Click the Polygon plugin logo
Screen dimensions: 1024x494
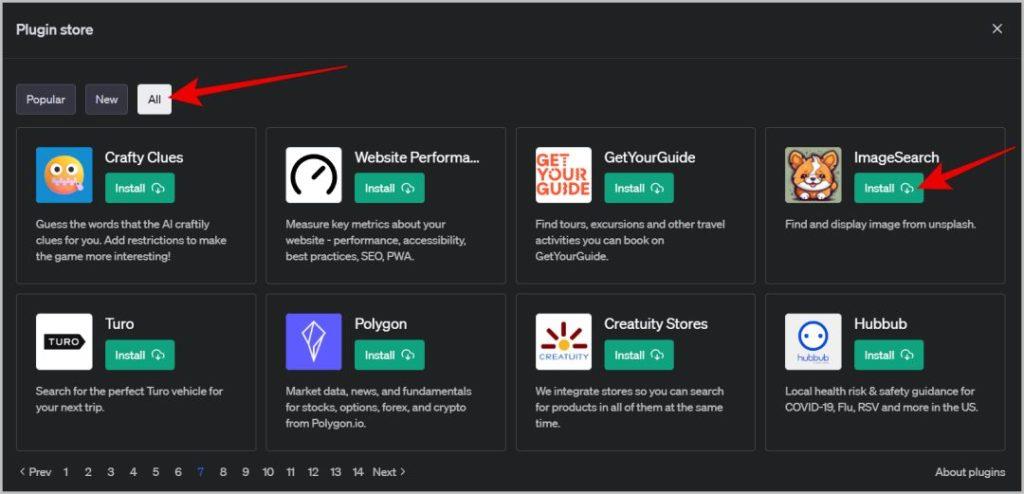coord(313,342)
